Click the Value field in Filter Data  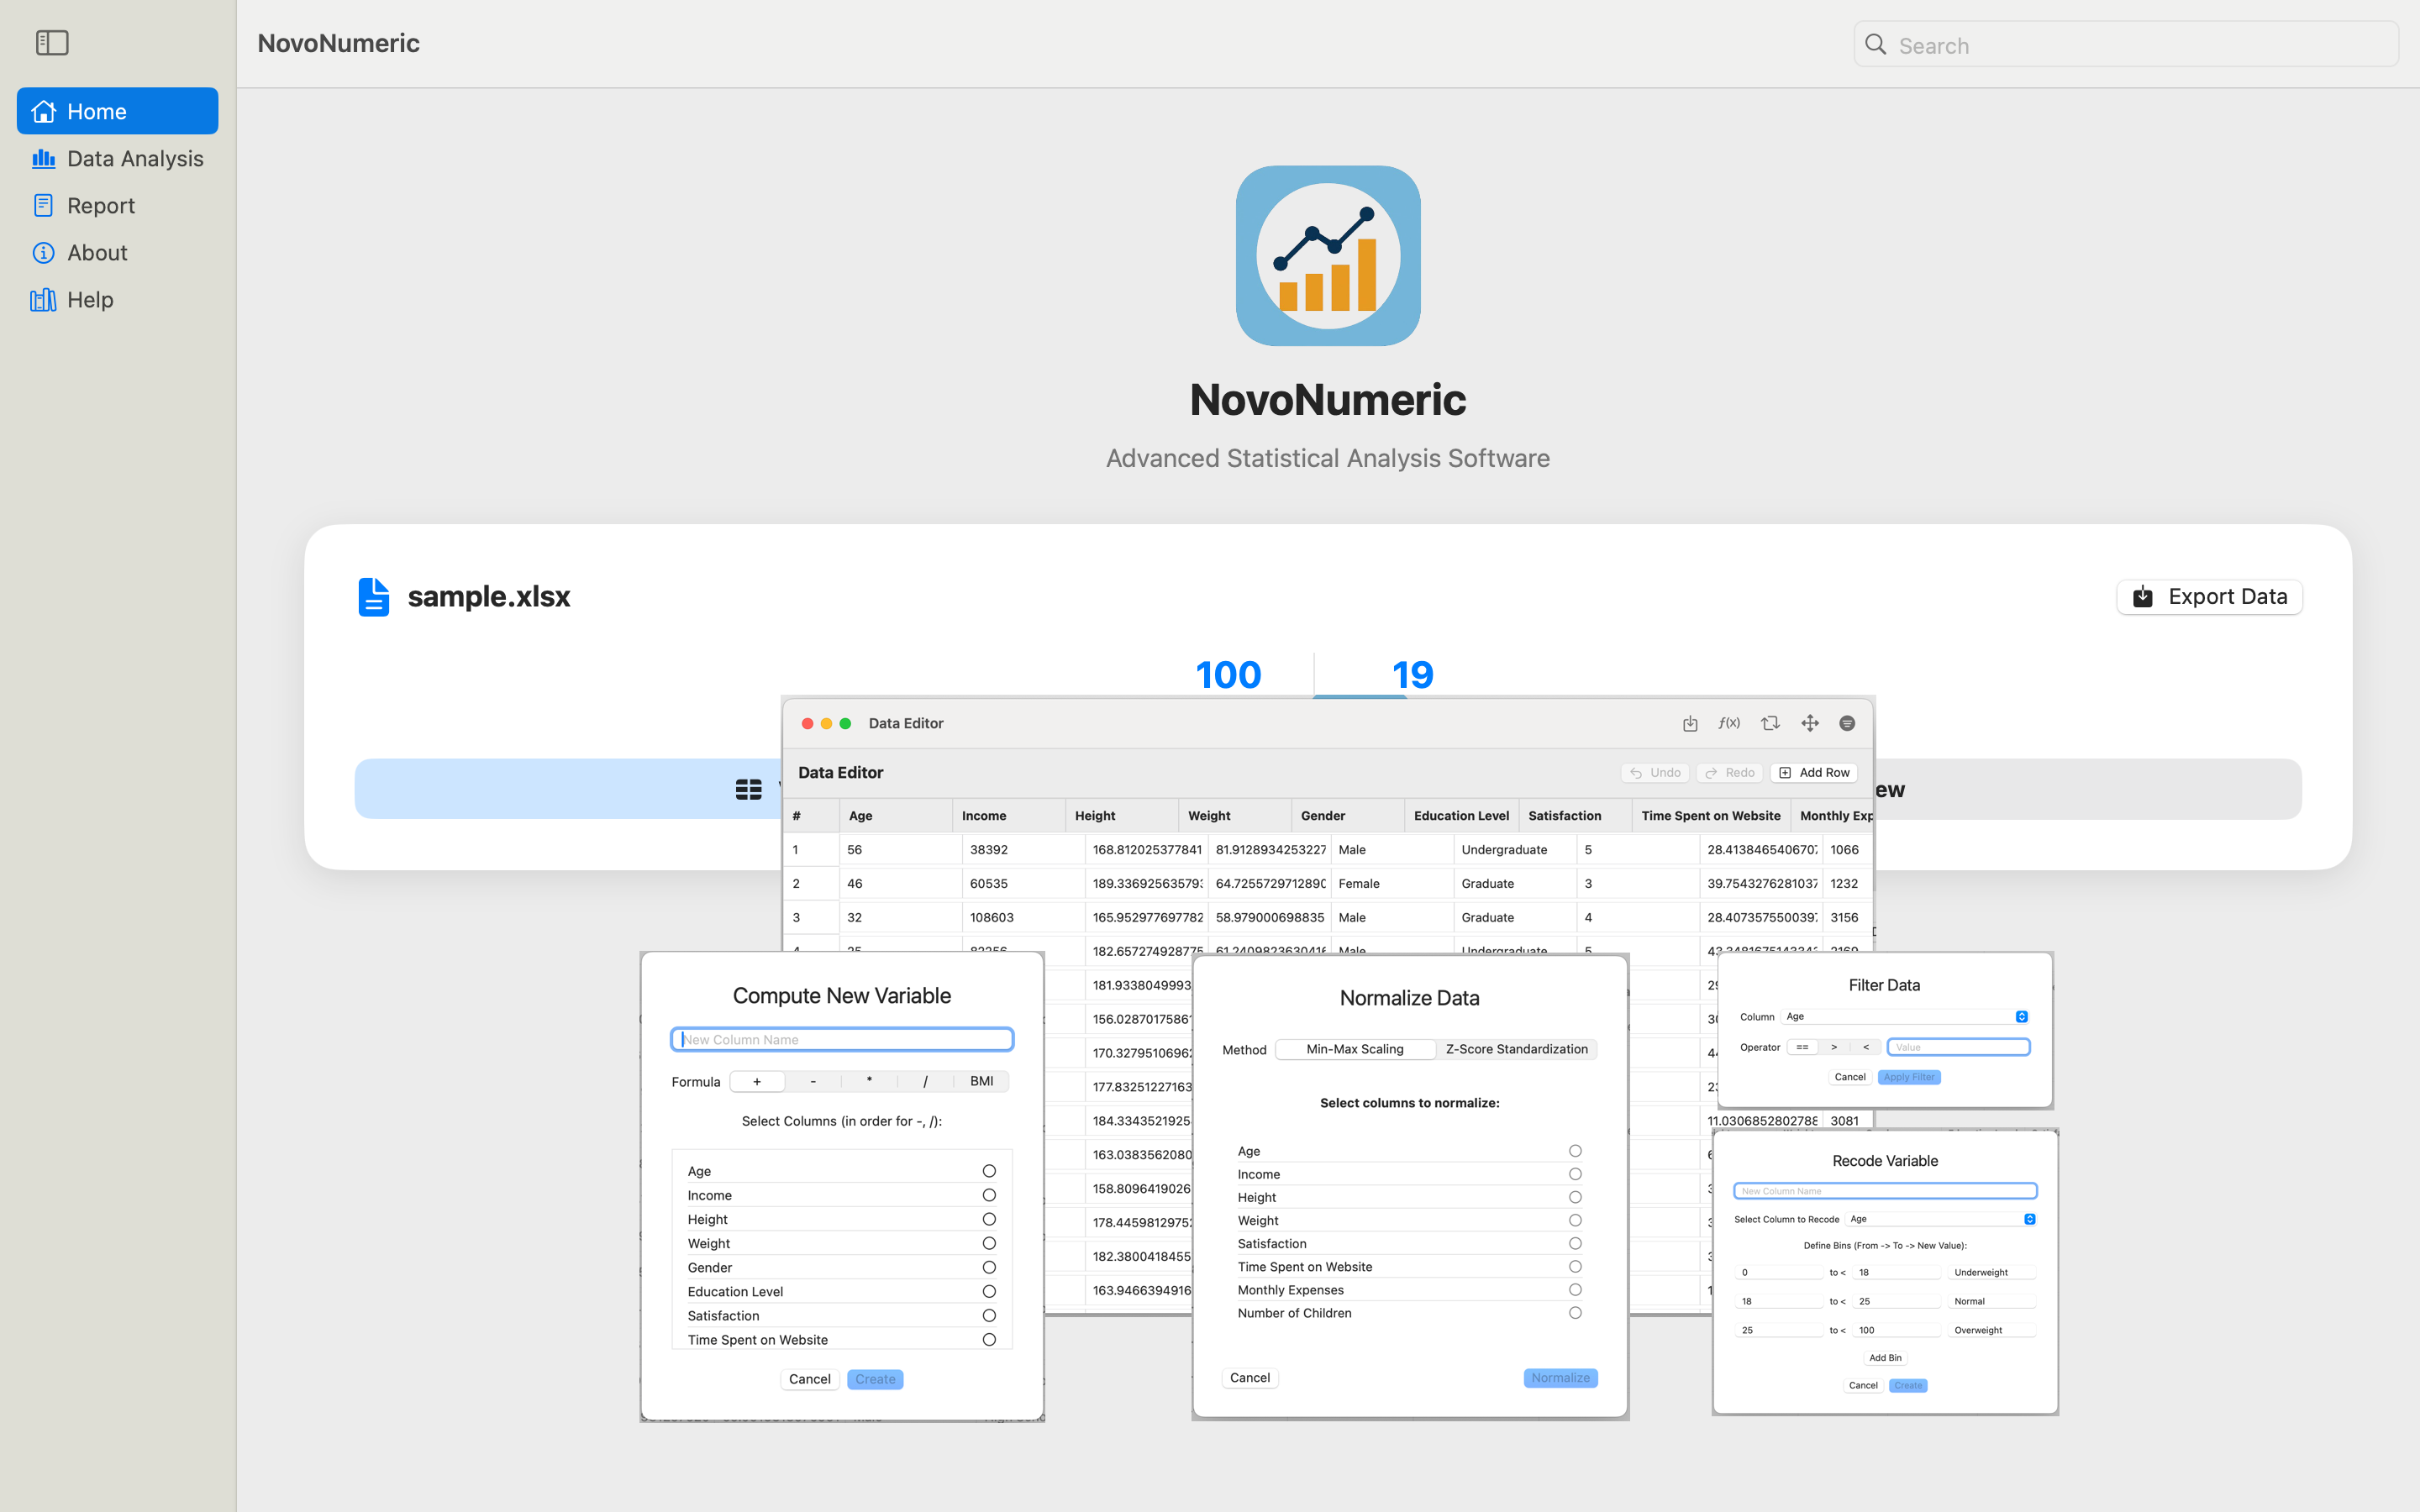(x=1958, y=1047)
